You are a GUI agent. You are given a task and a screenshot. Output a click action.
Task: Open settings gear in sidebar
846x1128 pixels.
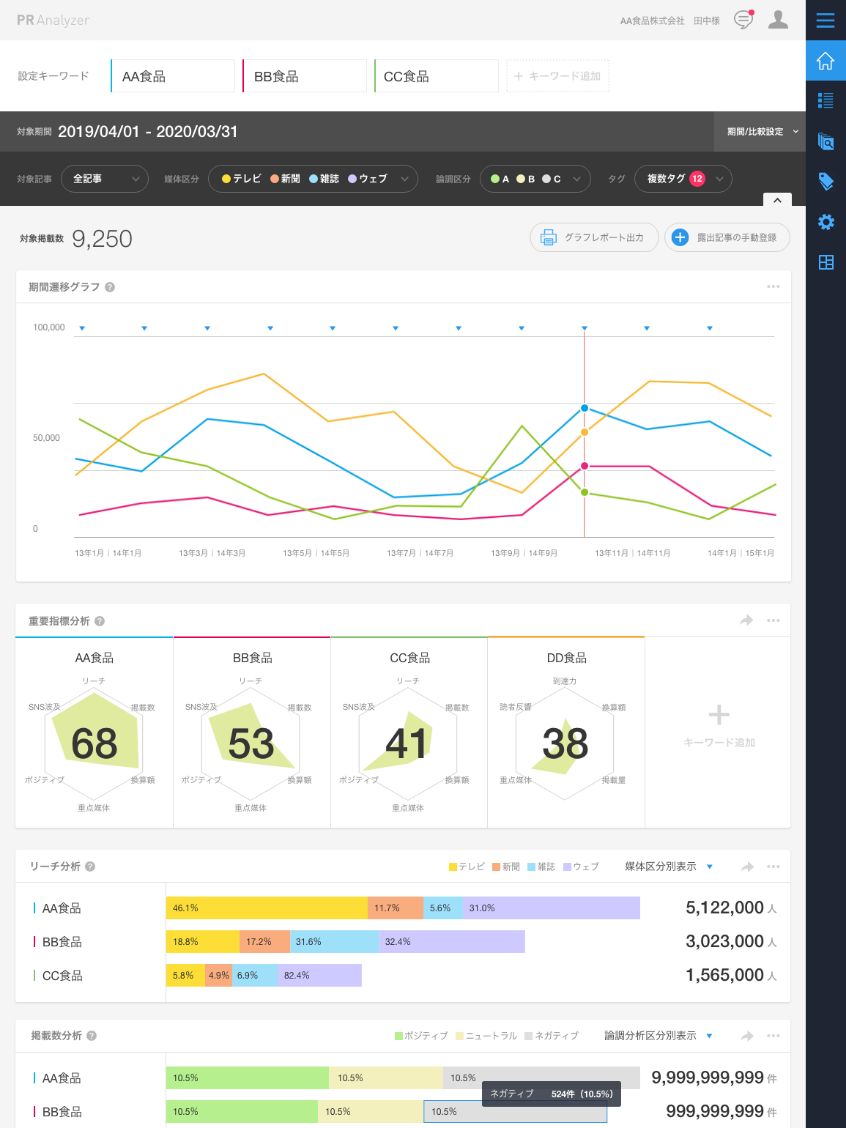click(x=825, y=222)
